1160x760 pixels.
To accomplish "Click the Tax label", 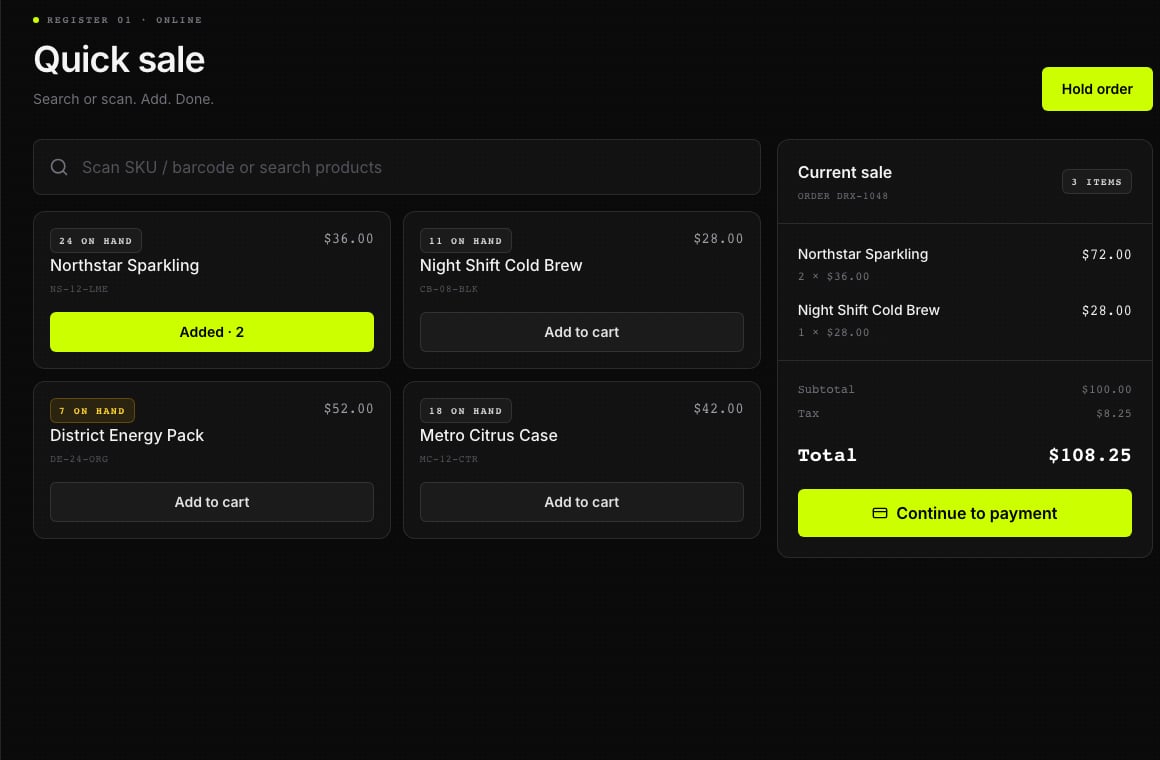I will coord(809,414).
